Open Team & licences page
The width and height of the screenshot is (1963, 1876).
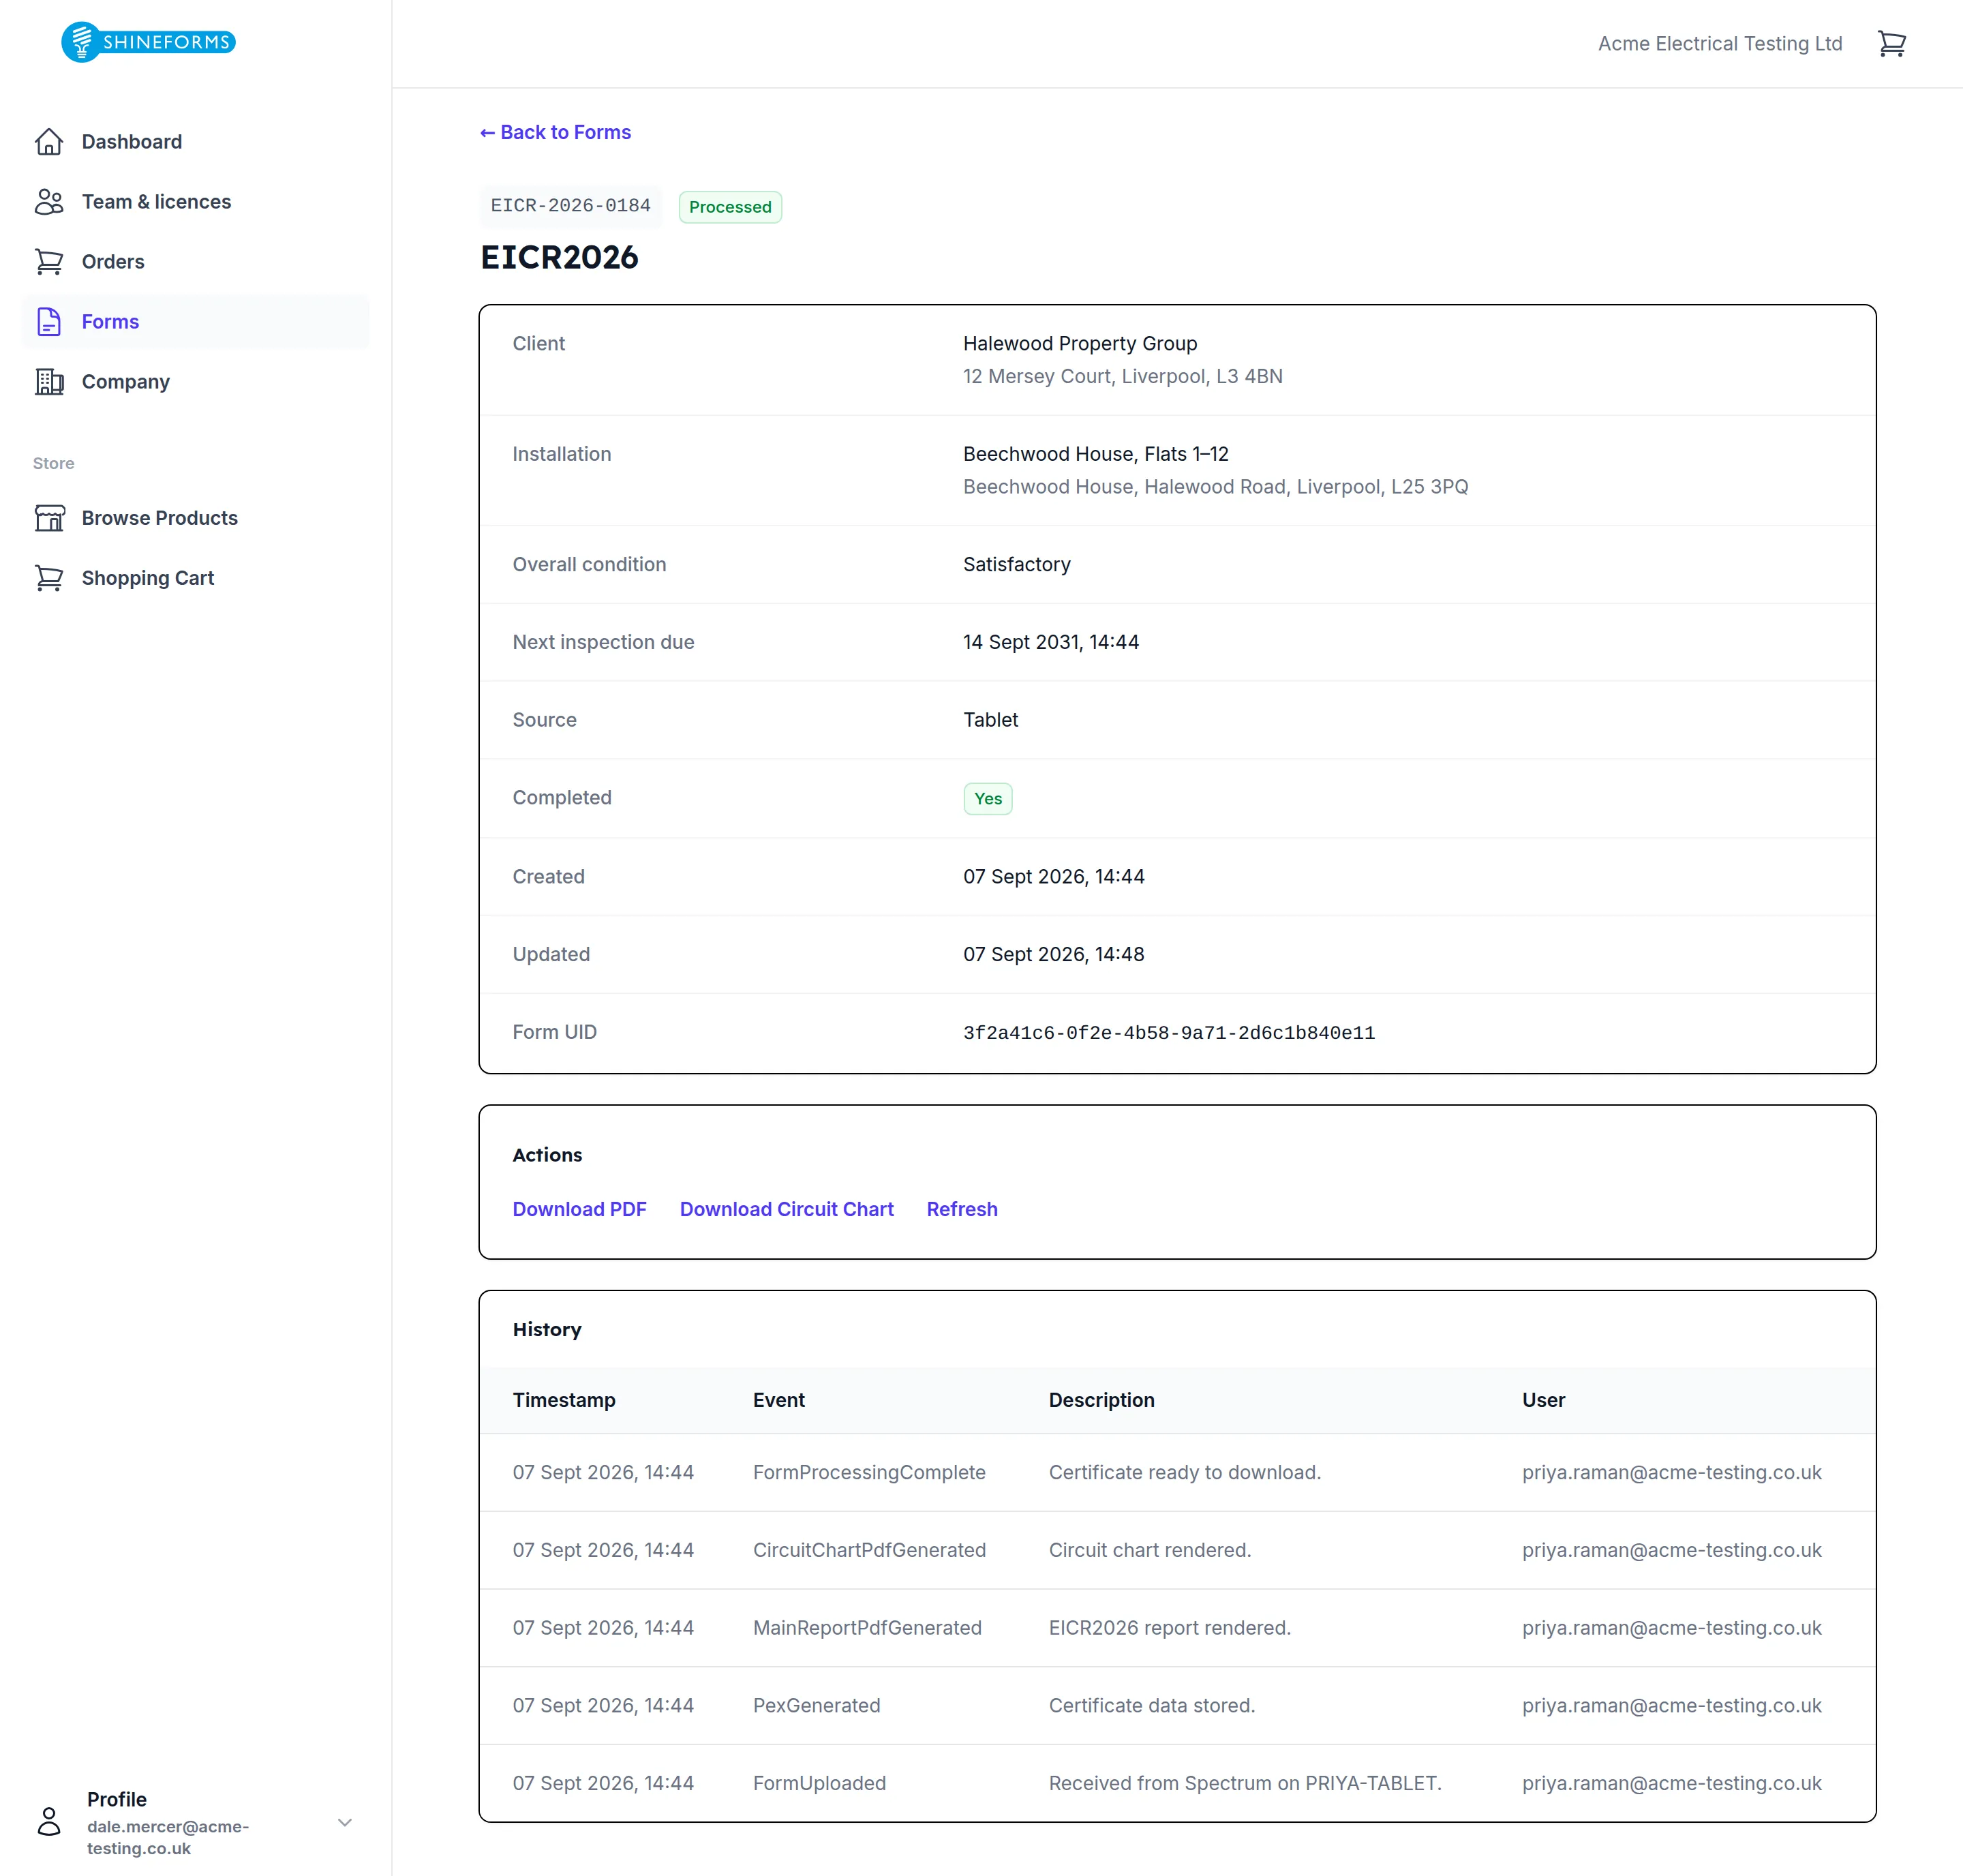pyautogui.click(x=196, y=202)
